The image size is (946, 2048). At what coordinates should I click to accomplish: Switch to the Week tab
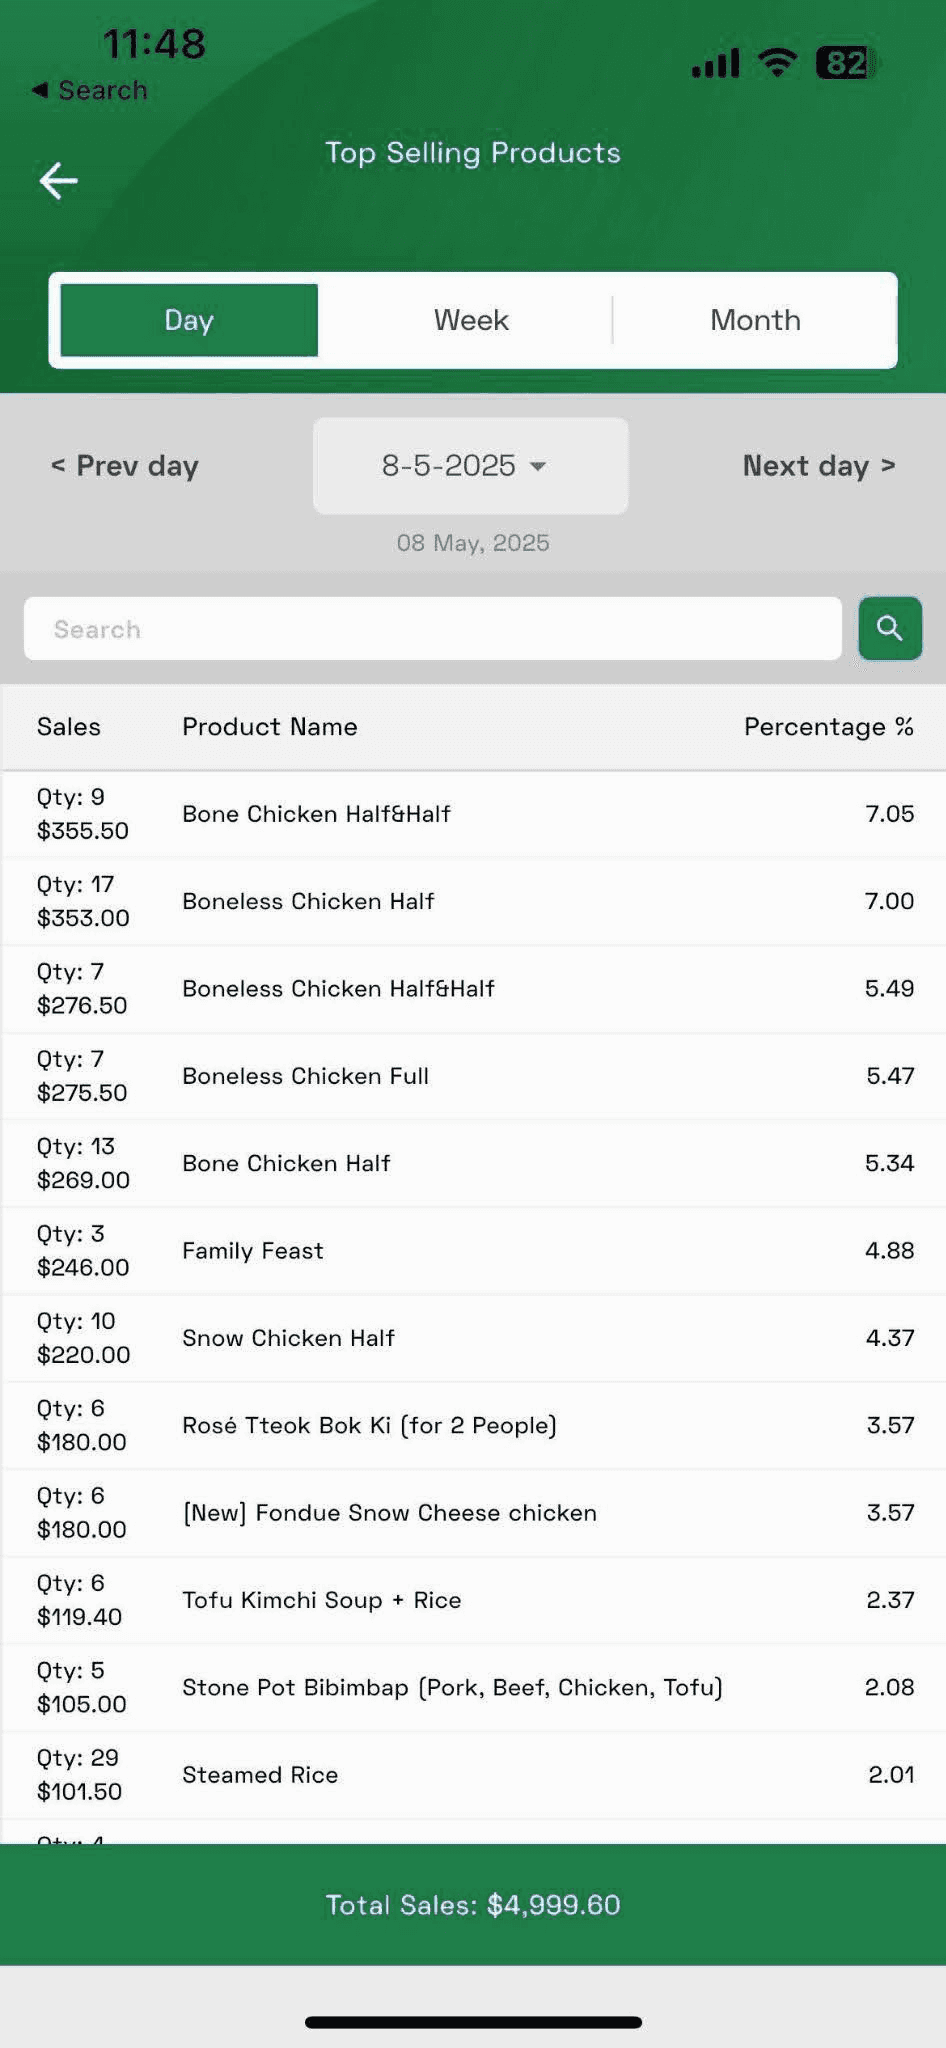[471, 320]
